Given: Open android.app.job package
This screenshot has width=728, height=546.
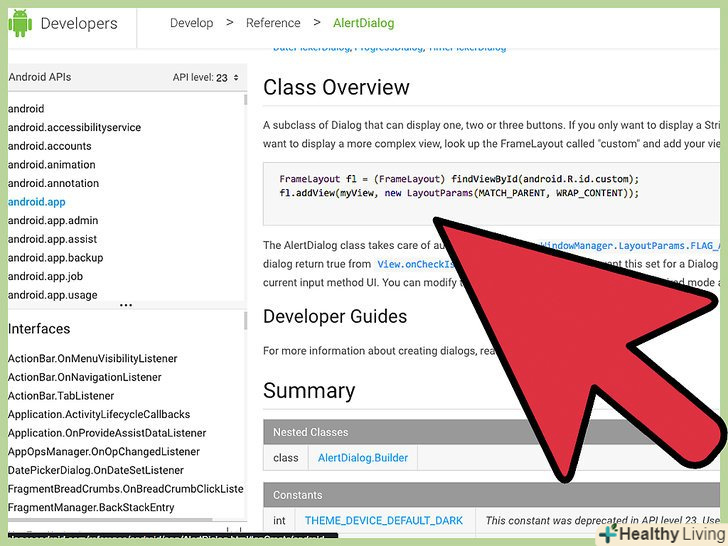Looking at the screenshot, I should [46, 276].
